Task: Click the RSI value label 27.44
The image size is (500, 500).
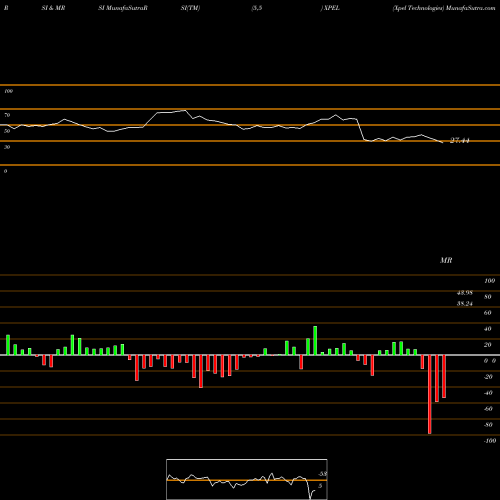Action: [460, 140]
